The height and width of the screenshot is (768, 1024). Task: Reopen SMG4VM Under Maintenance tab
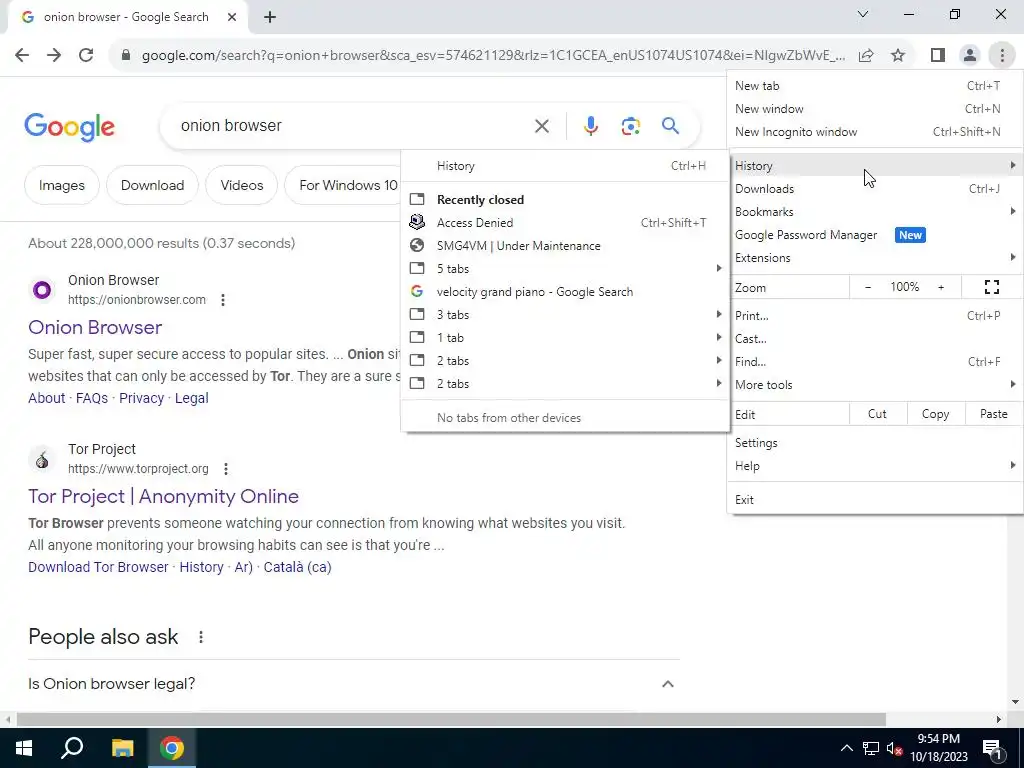566,246
